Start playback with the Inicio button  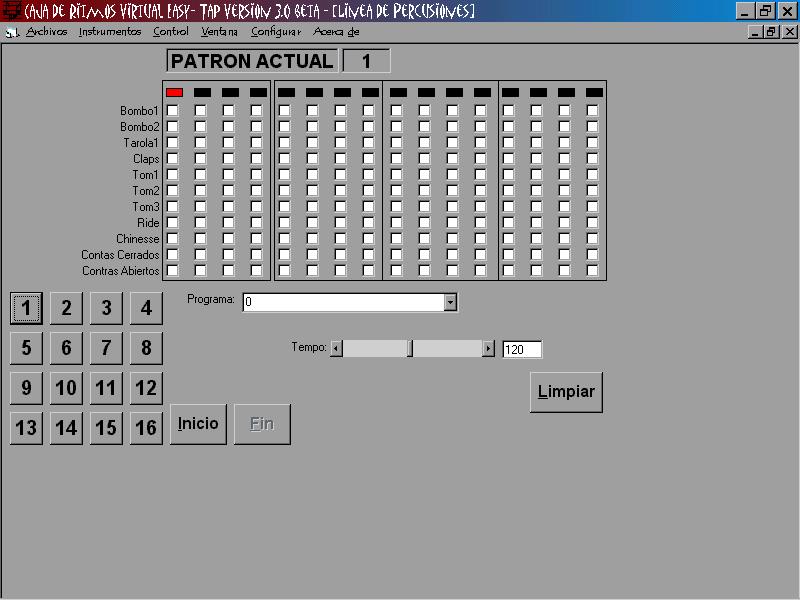tap(198, 424)
